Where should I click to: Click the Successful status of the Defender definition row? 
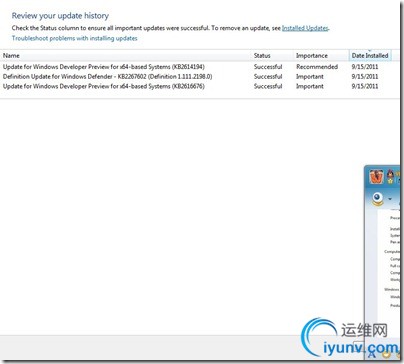[268, 76]
